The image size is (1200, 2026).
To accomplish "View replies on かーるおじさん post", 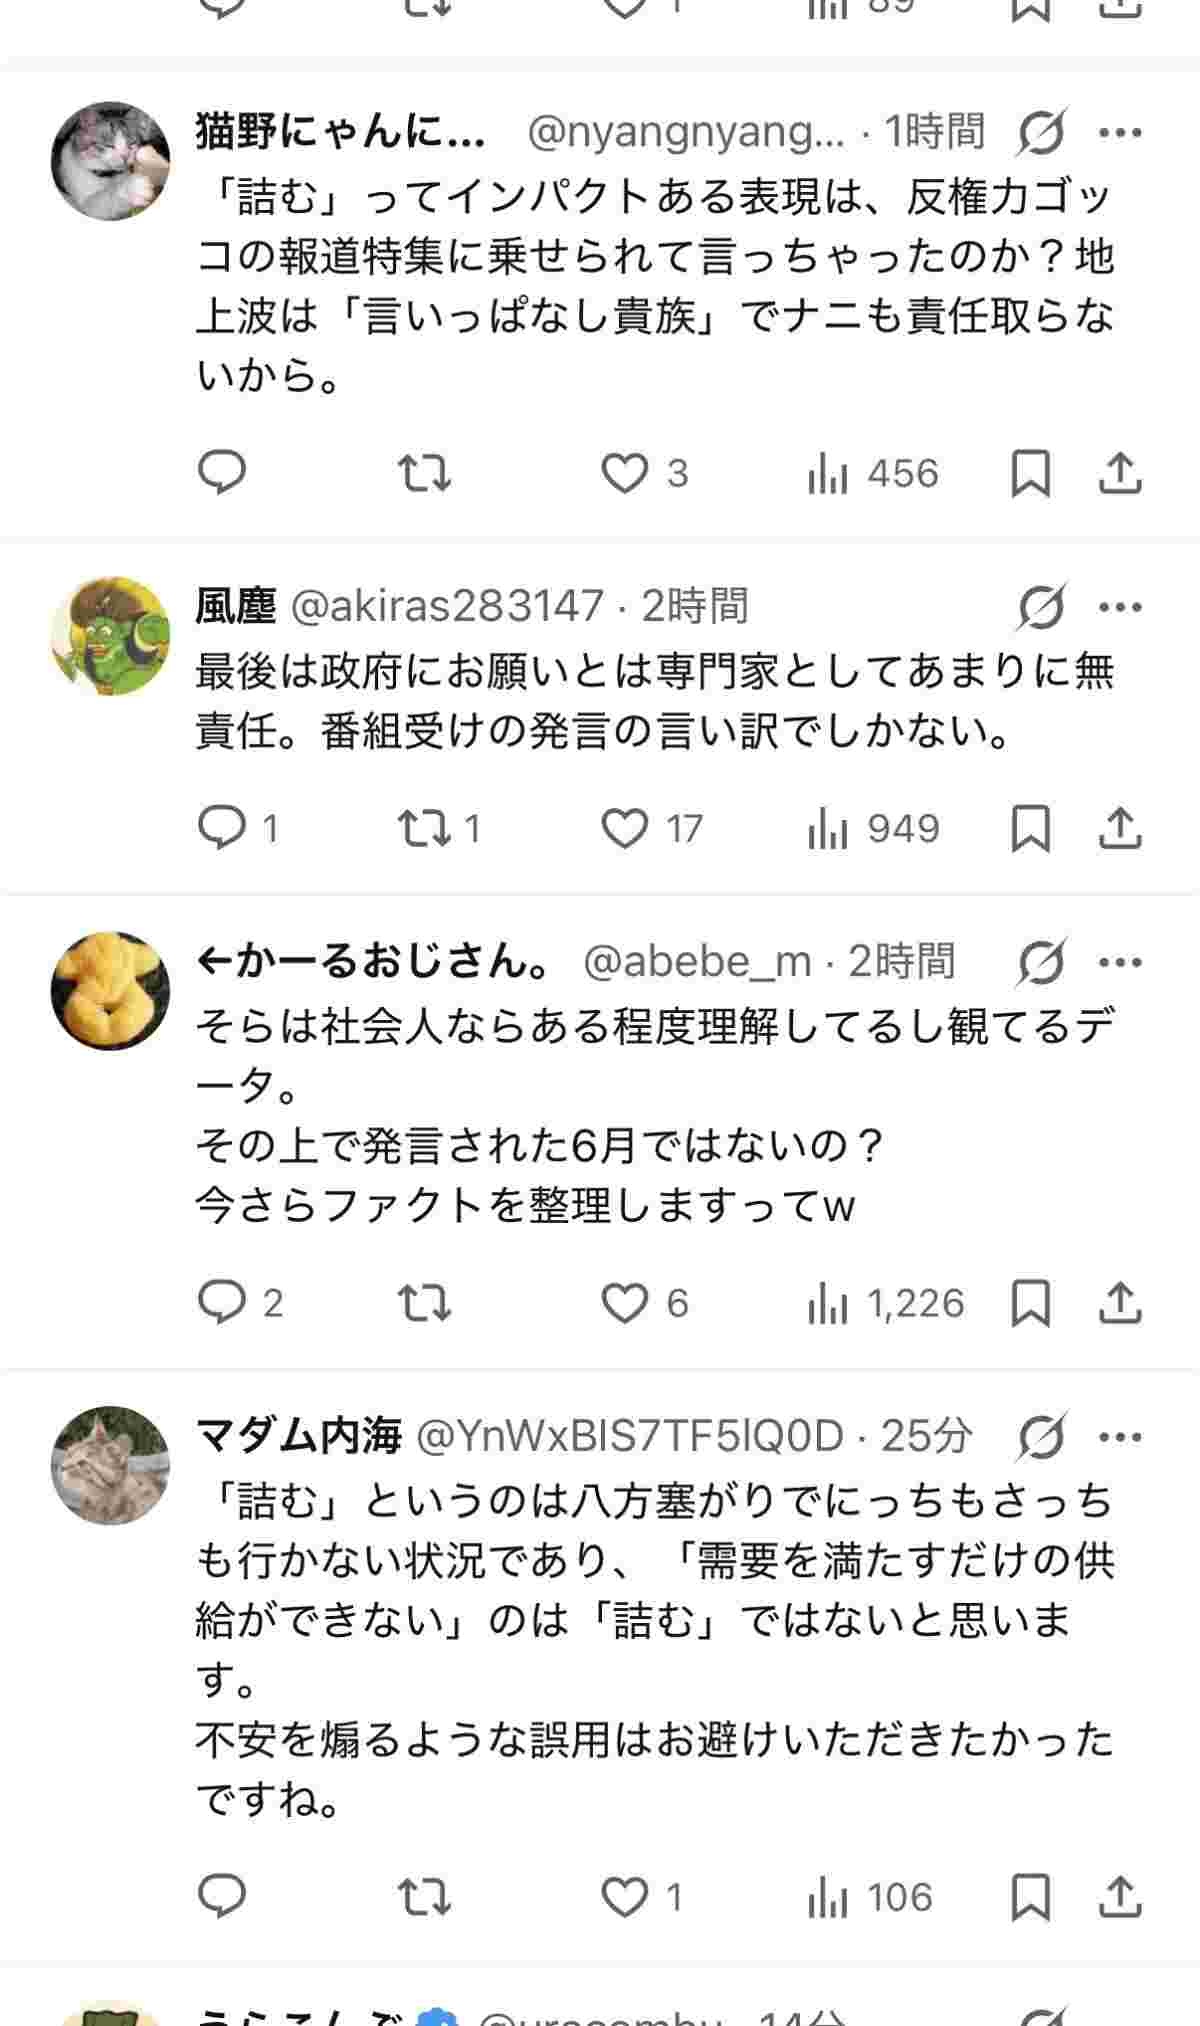I will [222, 1303].
